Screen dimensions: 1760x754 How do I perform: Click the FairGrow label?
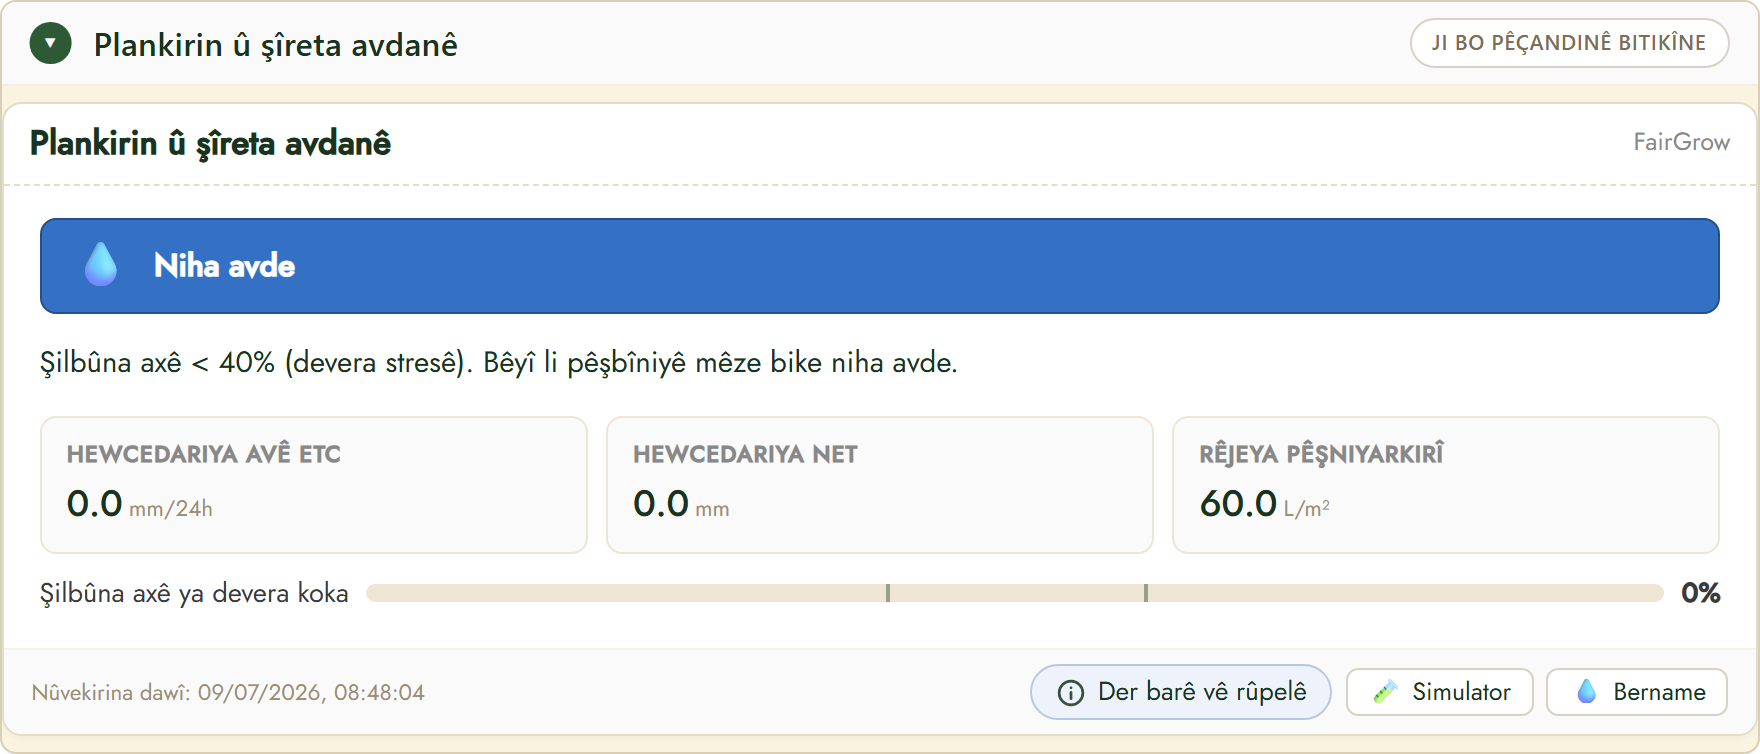(x=1681, y=142)
